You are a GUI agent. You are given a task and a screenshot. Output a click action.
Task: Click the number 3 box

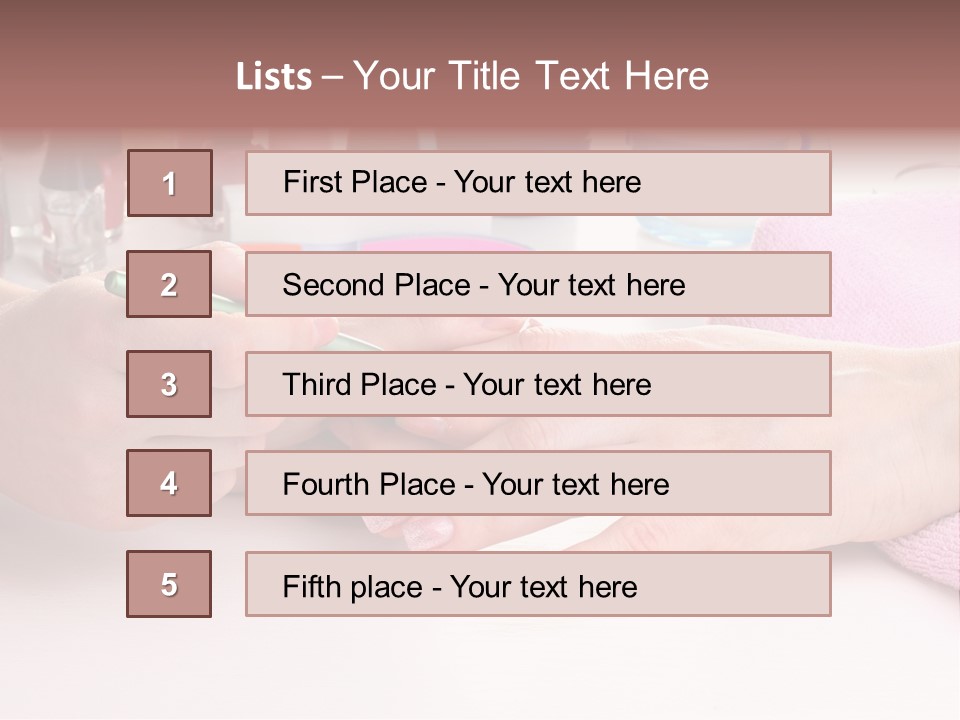169,384
